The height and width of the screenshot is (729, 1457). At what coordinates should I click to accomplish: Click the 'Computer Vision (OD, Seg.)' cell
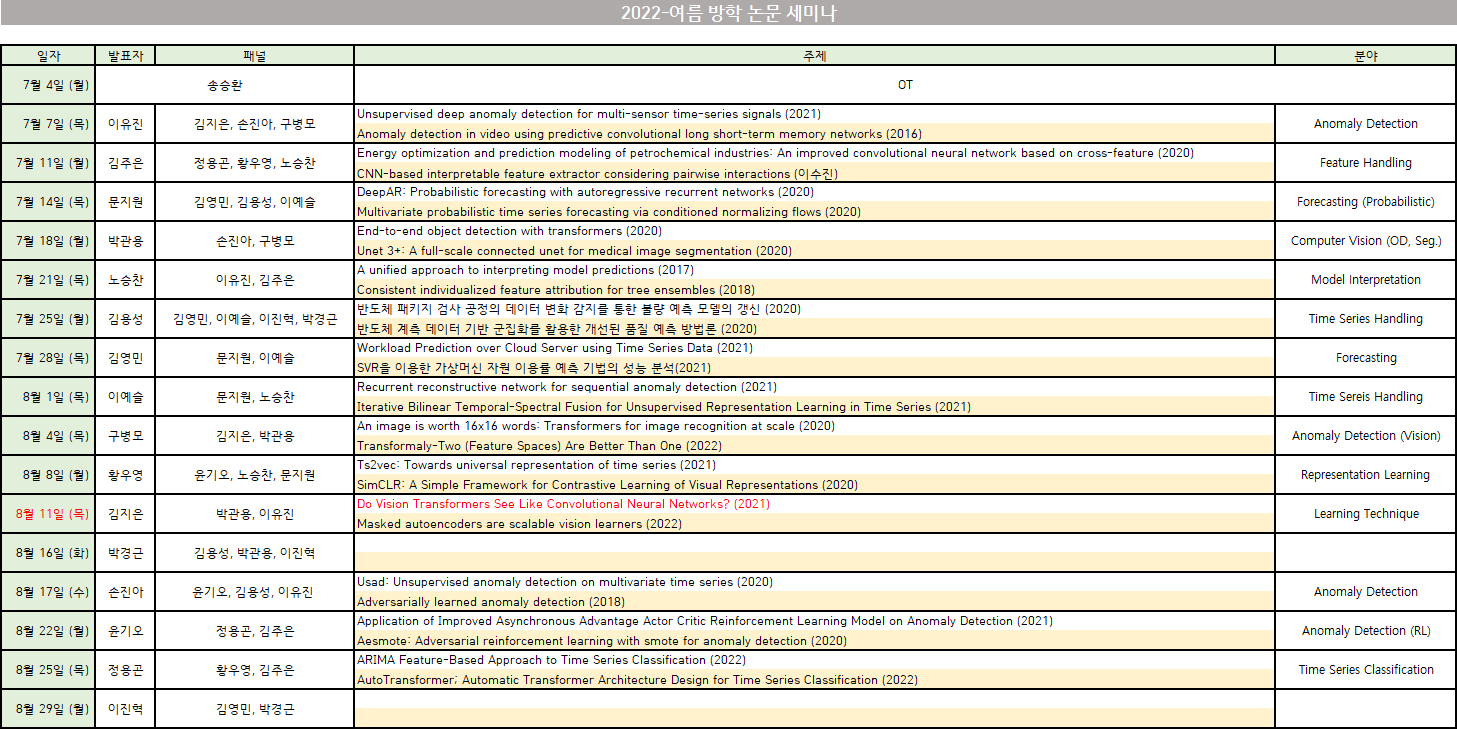pyautogui.click(x=1365, y=241)
